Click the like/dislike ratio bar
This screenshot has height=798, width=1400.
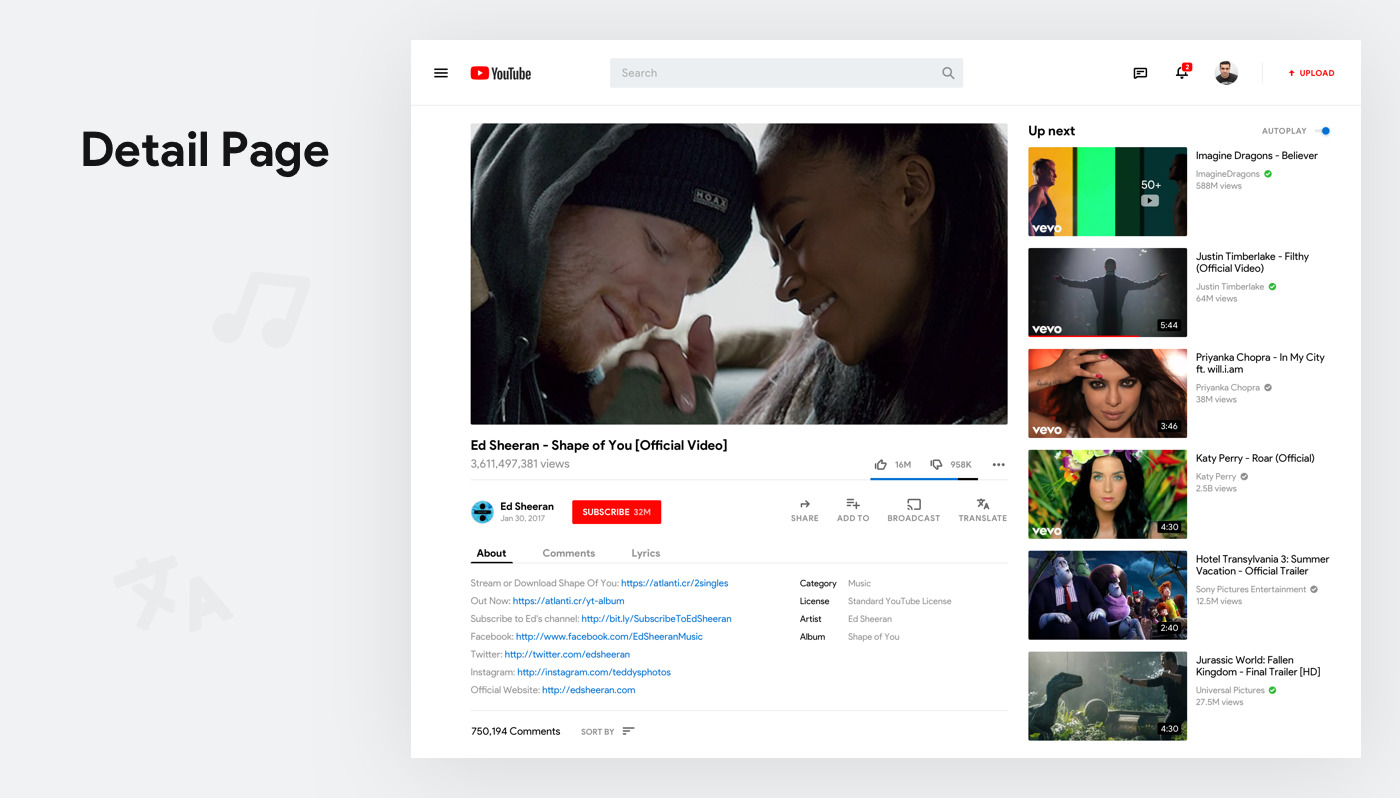(924, 479)
